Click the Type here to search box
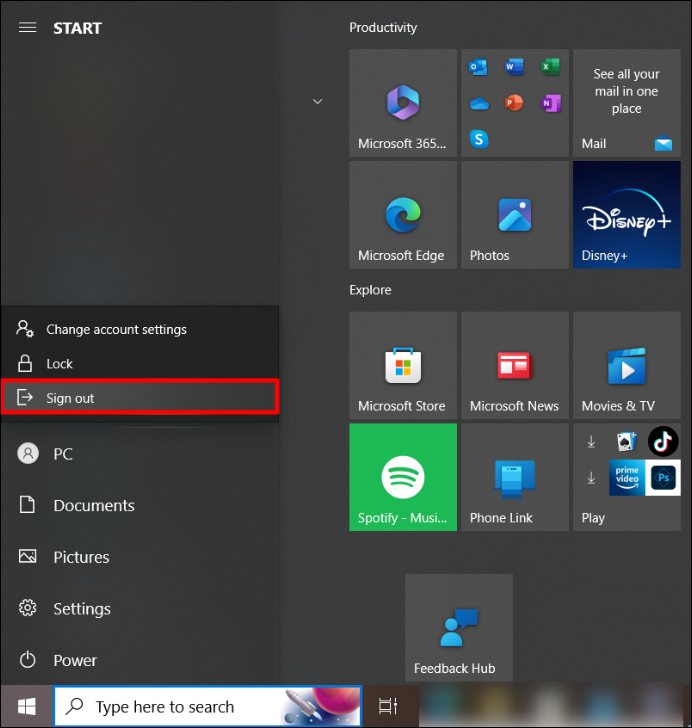 pos(207,706)
